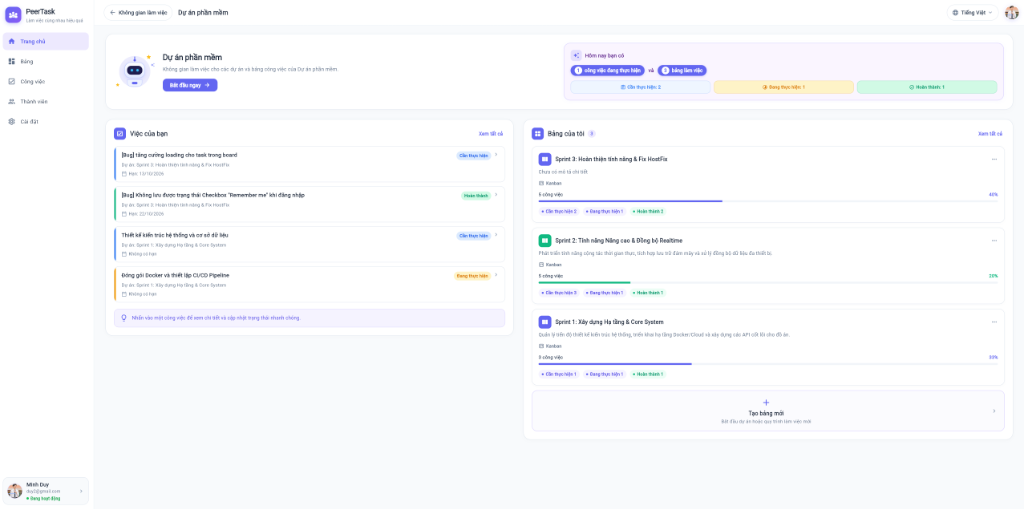This screenshot has height=509, width=1024.
Task: Click the green Sprint 2 progress bar
Action: [x=768, y=283]
